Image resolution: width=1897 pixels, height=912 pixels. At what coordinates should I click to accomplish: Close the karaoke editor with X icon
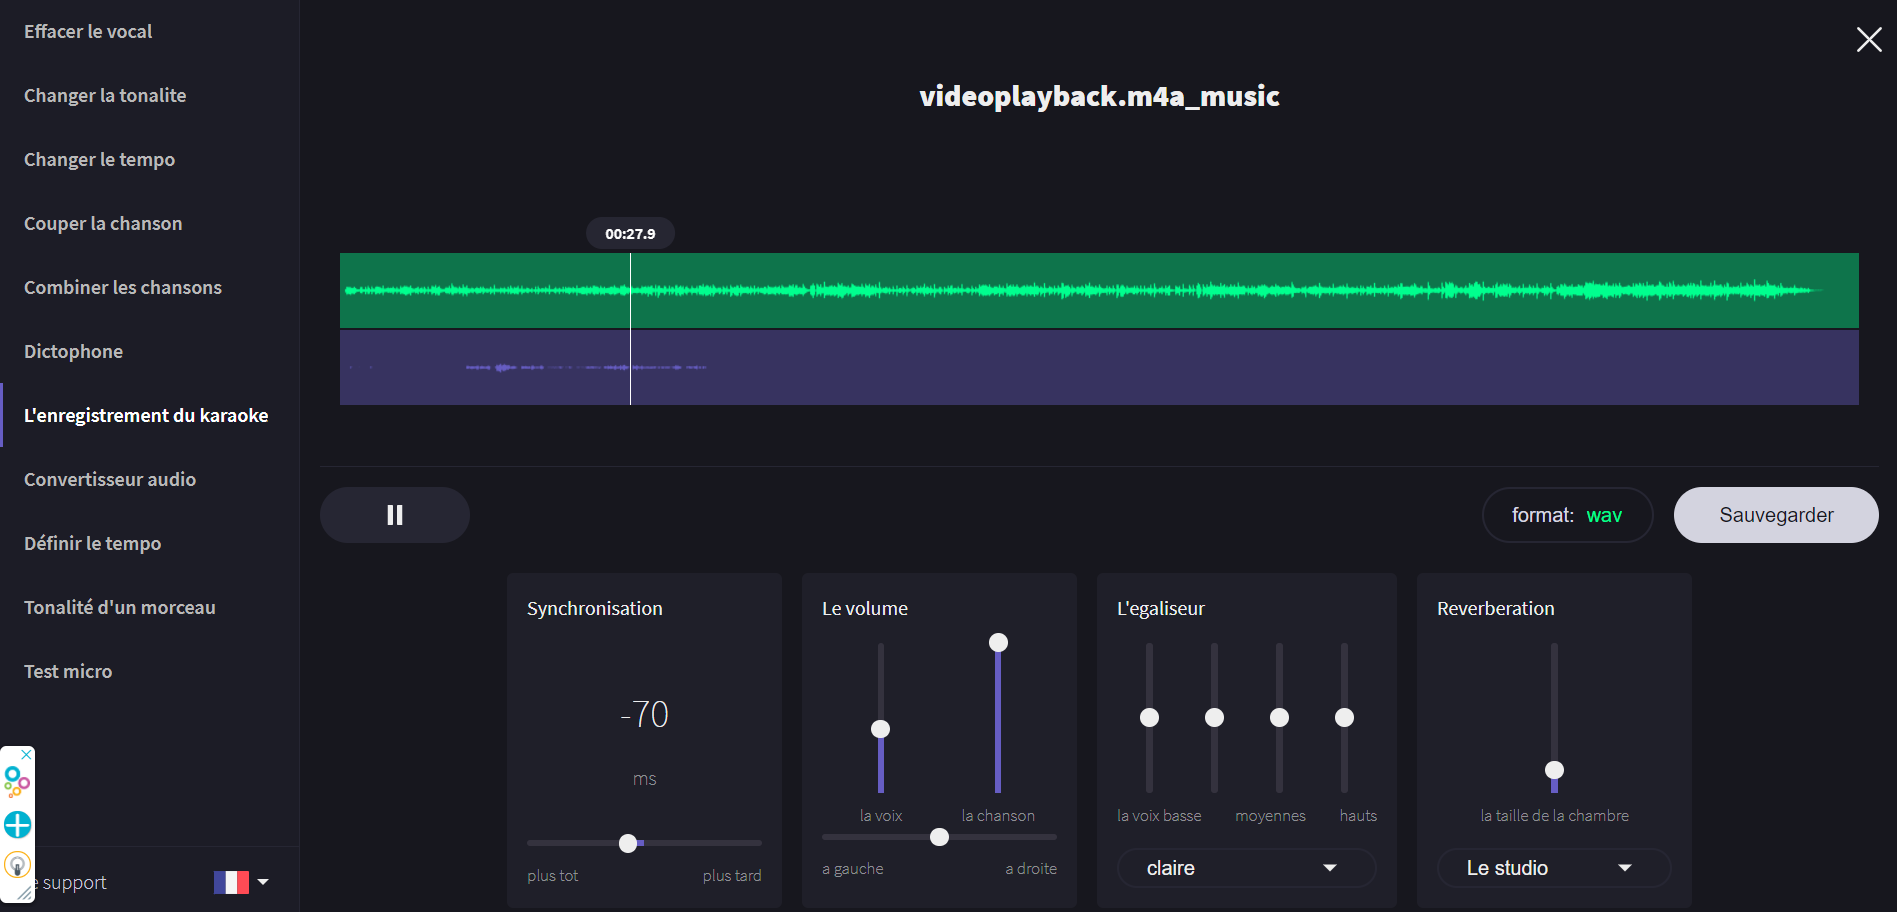[1868, 40]
